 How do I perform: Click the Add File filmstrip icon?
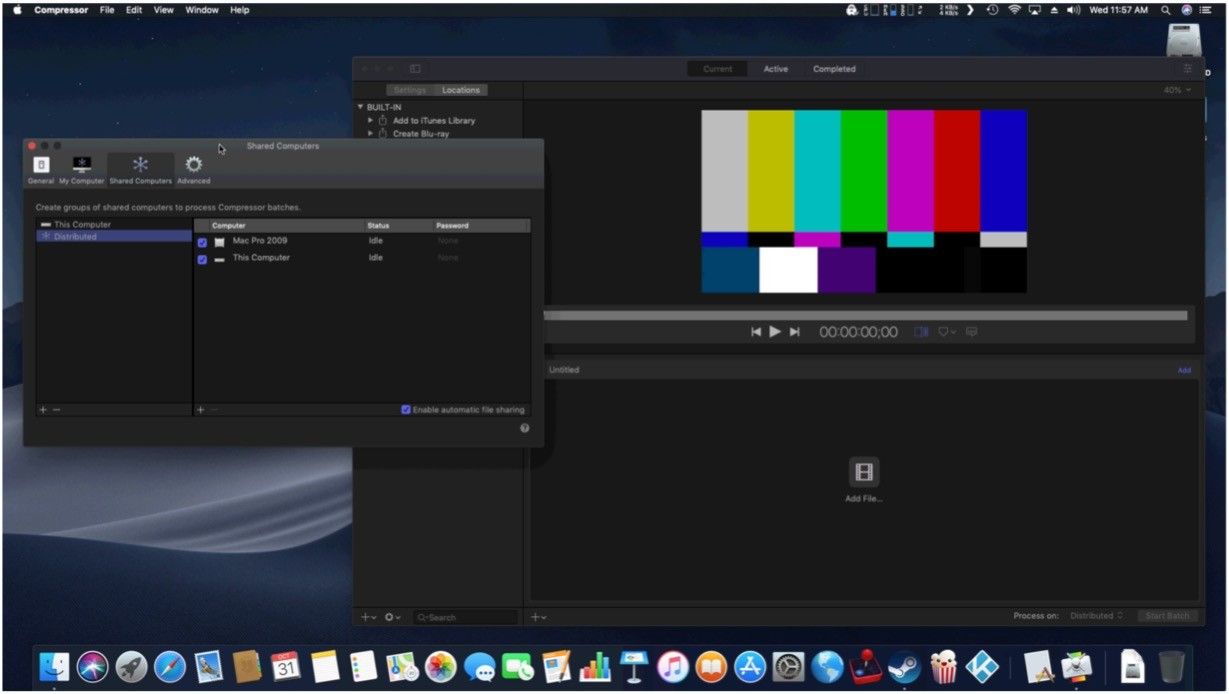pyautogui.click(x=864, y=472)
